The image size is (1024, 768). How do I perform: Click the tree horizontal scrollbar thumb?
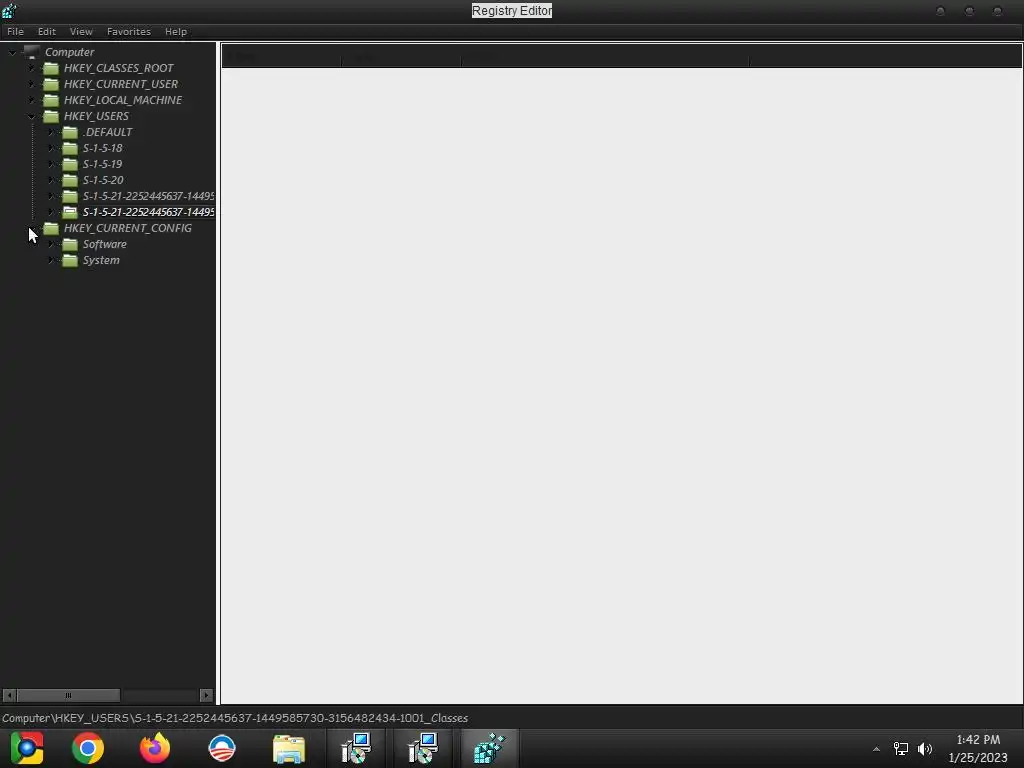pyautogui.click(x=68, y=696)
